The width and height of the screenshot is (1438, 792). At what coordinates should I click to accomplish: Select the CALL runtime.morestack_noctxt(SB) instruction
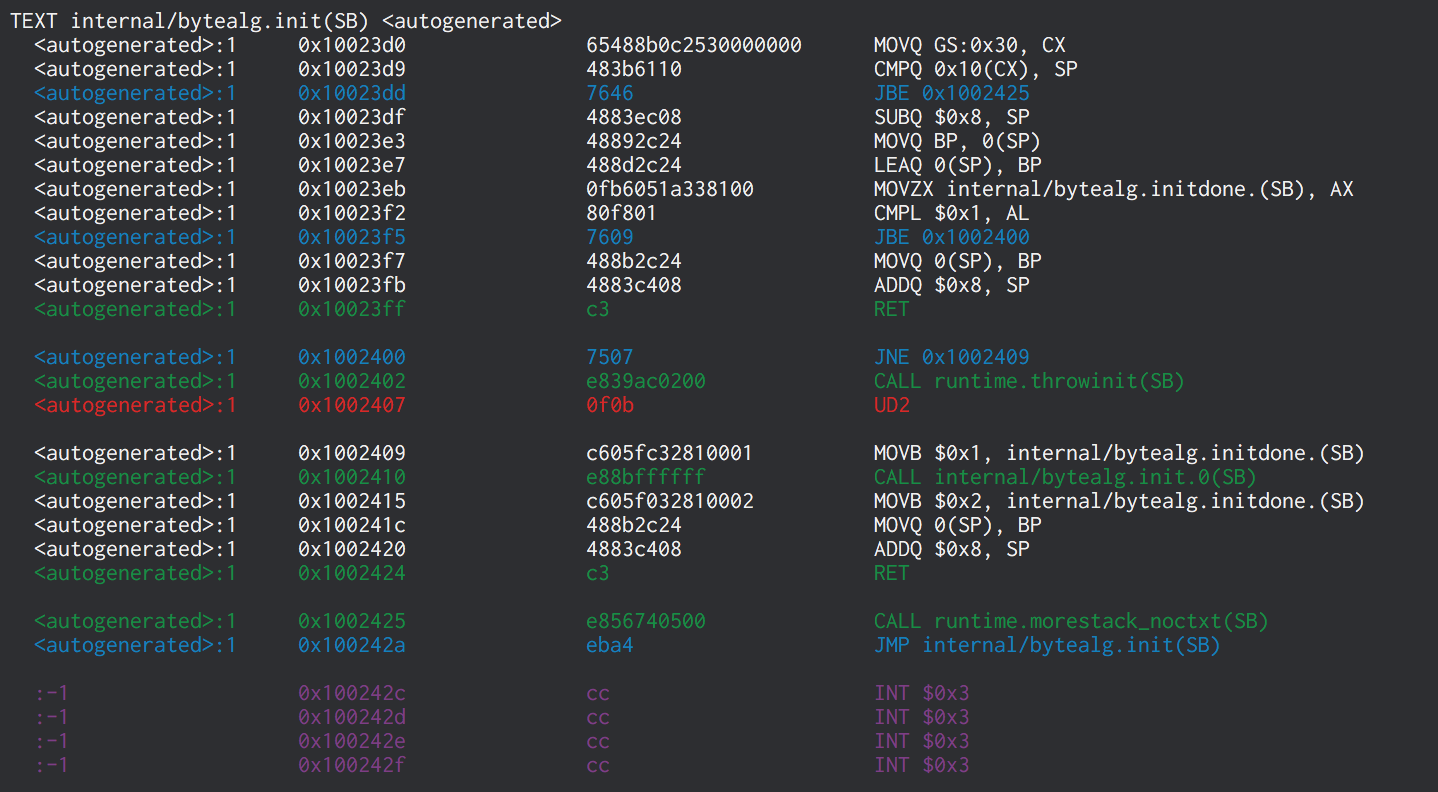click(x=1071, y=621)
